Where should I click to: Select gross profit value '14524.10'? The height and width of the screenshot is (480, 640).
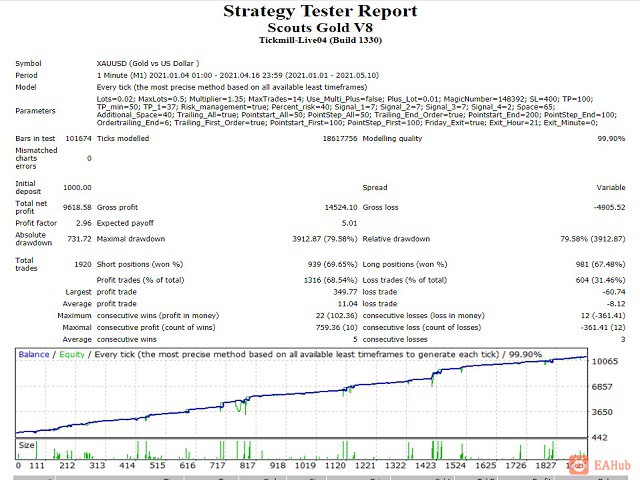[341, 207]
